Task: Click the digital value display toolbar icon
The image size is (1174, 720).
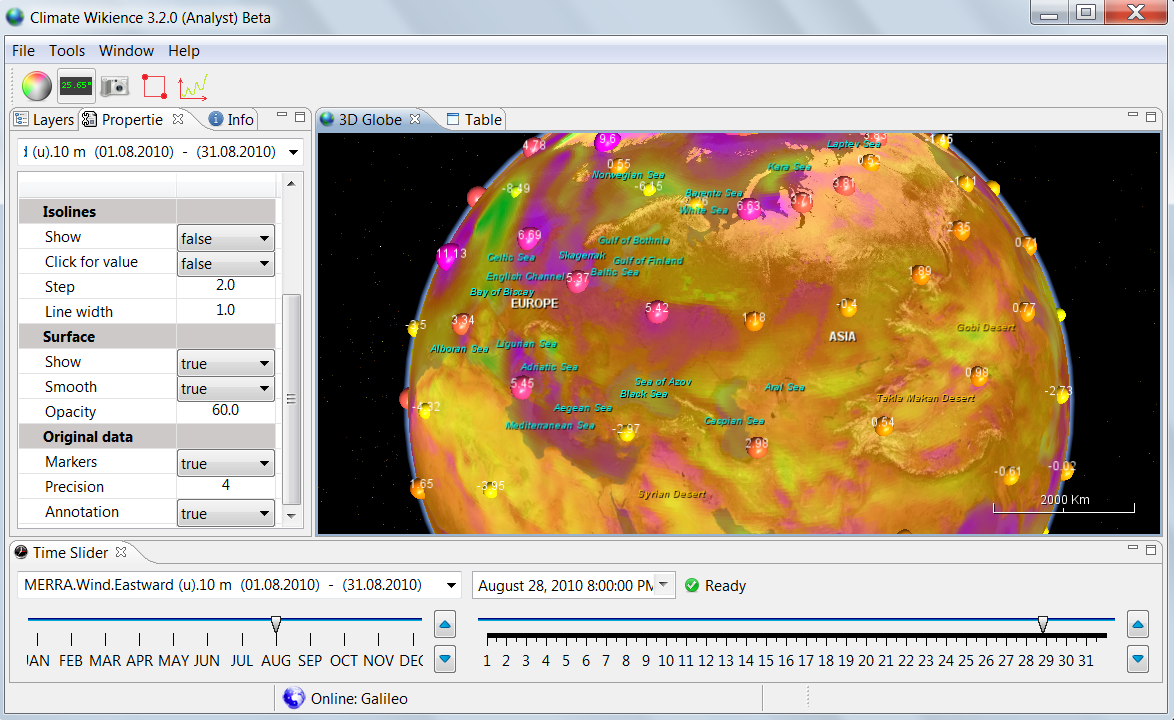Action: pyautogui.click(x=76, y=86)
